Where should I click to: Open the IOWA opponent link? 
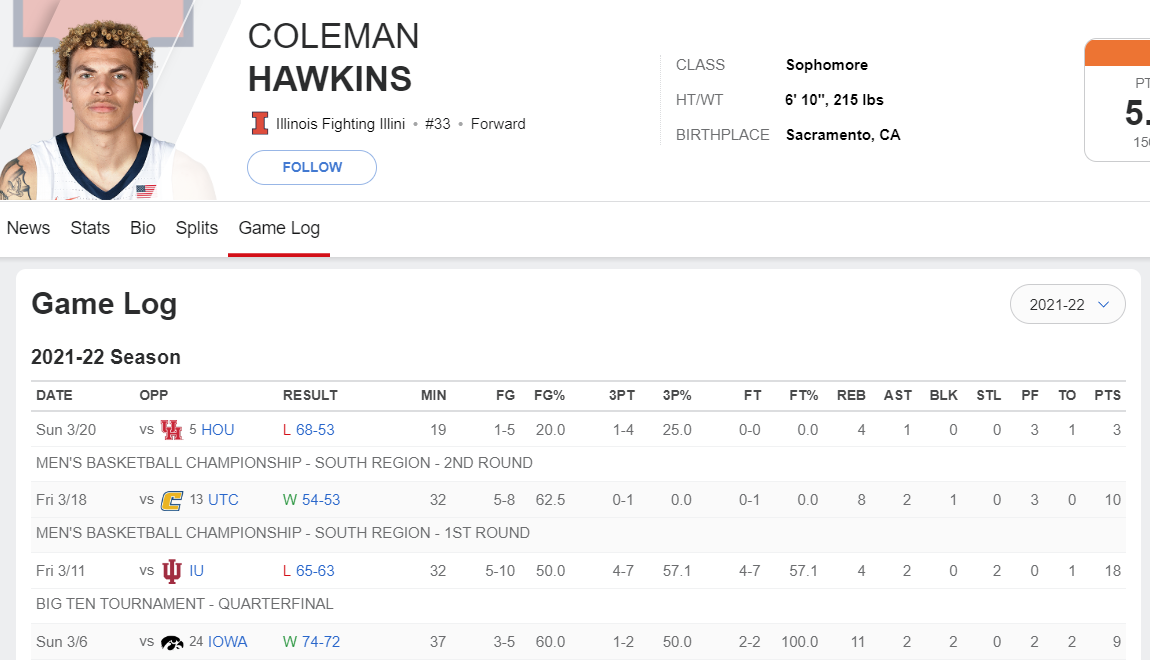point(228,642)
